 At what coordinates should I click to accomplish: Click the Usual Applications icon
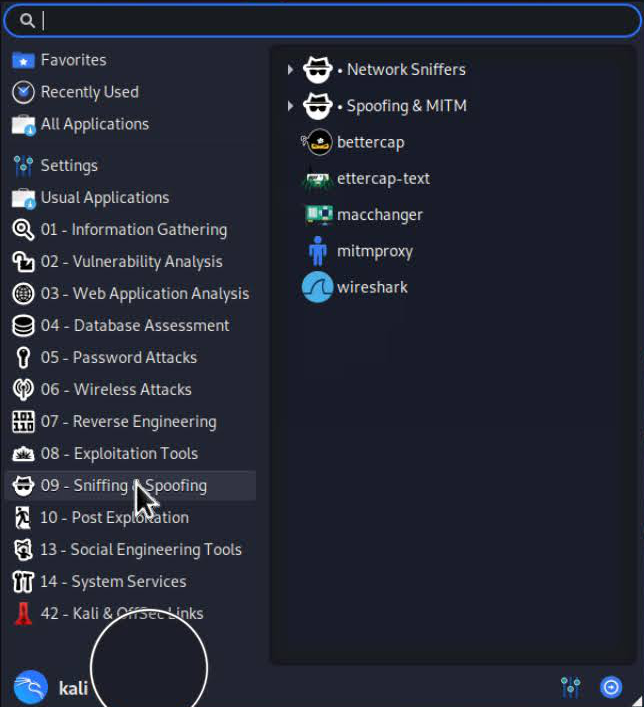(x=23, y=198)
